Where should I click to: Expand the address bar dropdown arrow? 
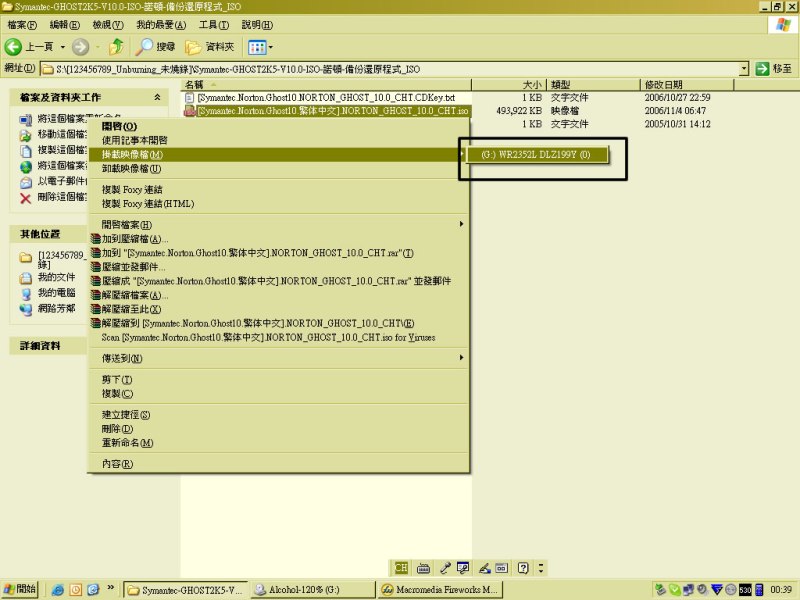[744, 68]
